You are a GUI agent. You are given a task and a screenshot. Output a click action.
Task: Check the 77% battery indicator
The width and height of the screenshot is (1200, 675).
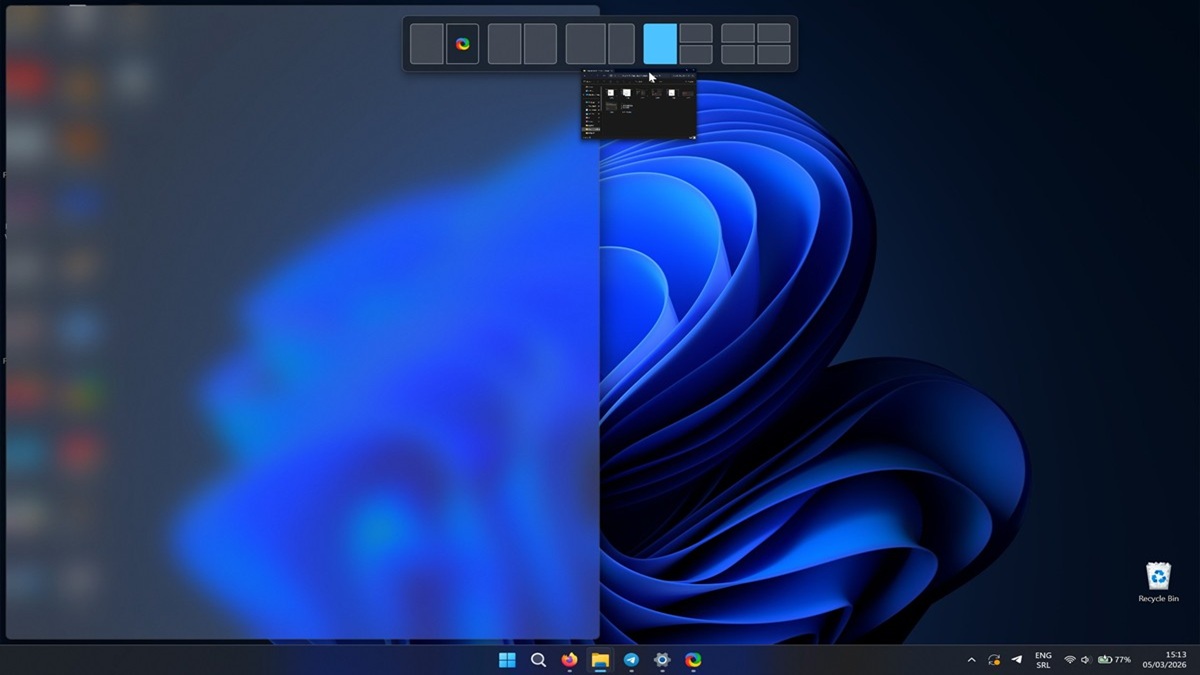point(1114,660)
